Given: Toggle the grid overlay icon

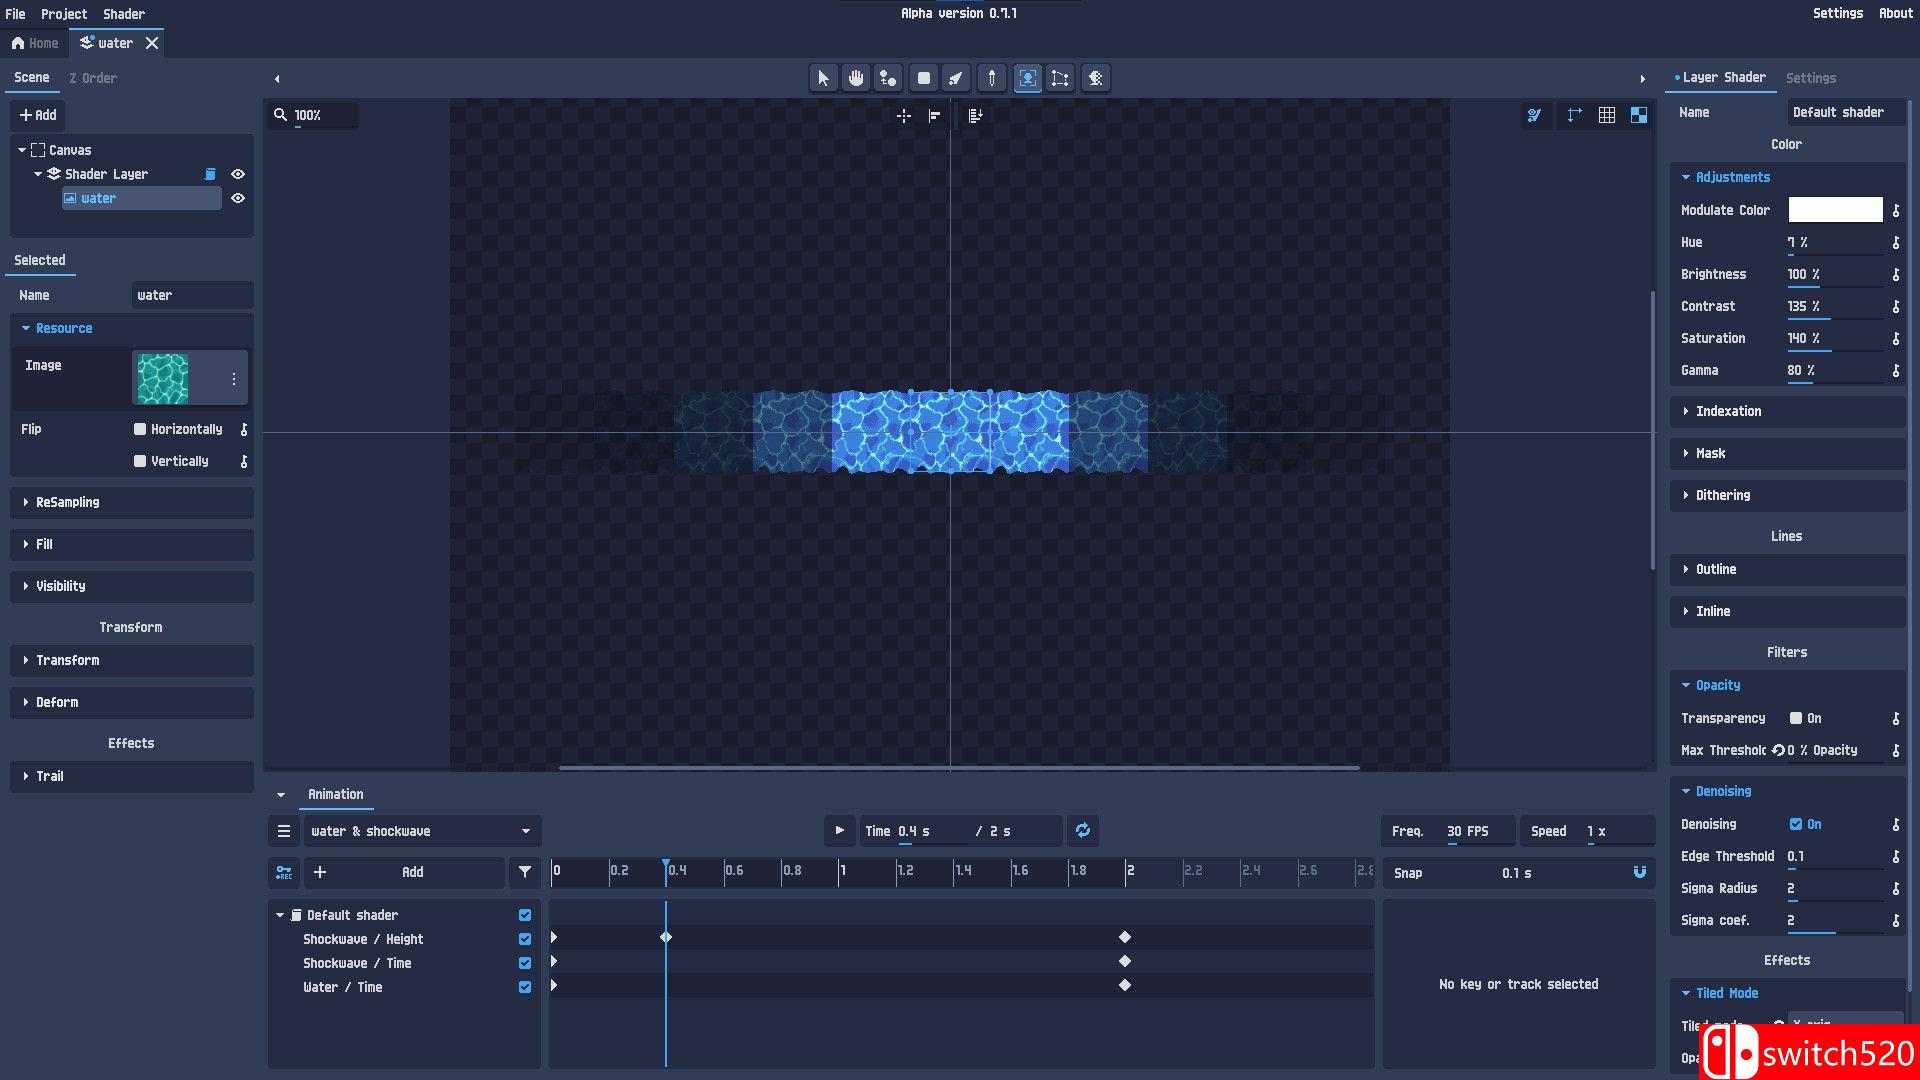Looking at the screenshot, I should click(1608, 114).
